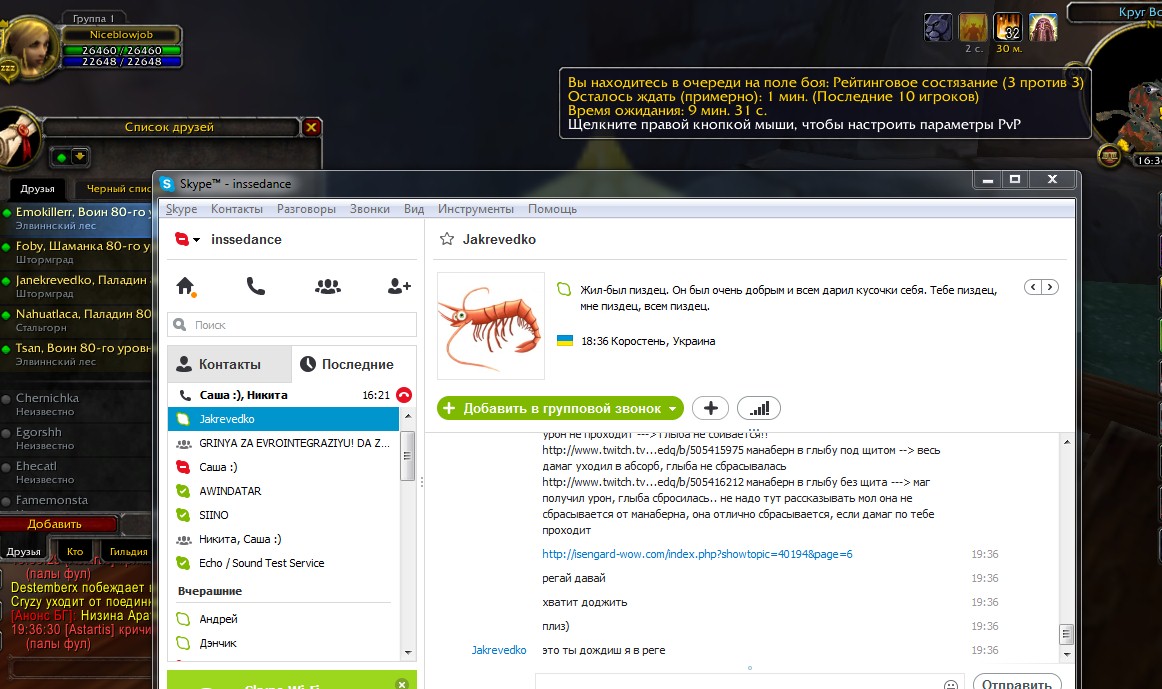Click the Отправить send button

tap(1017, 682)
